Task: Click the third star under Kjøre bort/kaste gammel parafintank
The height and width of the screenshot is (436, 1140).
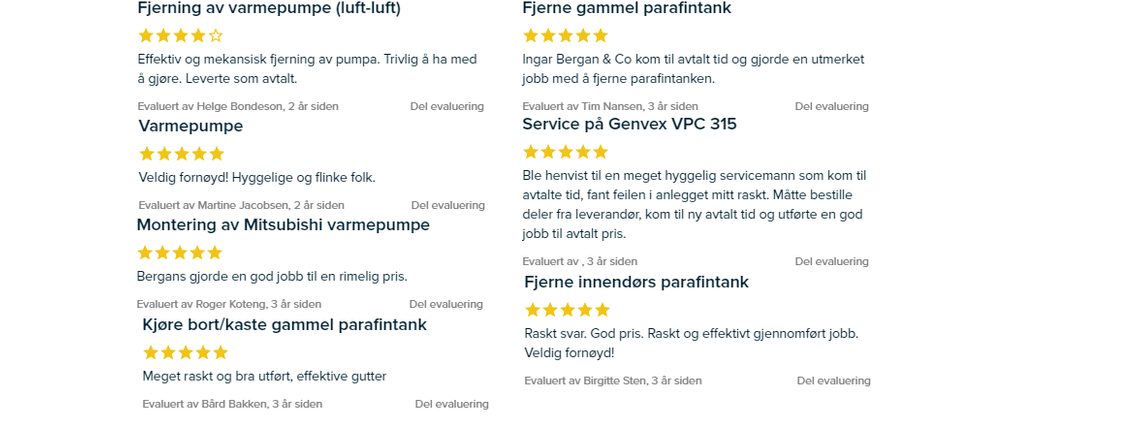Action: [185, 352]
